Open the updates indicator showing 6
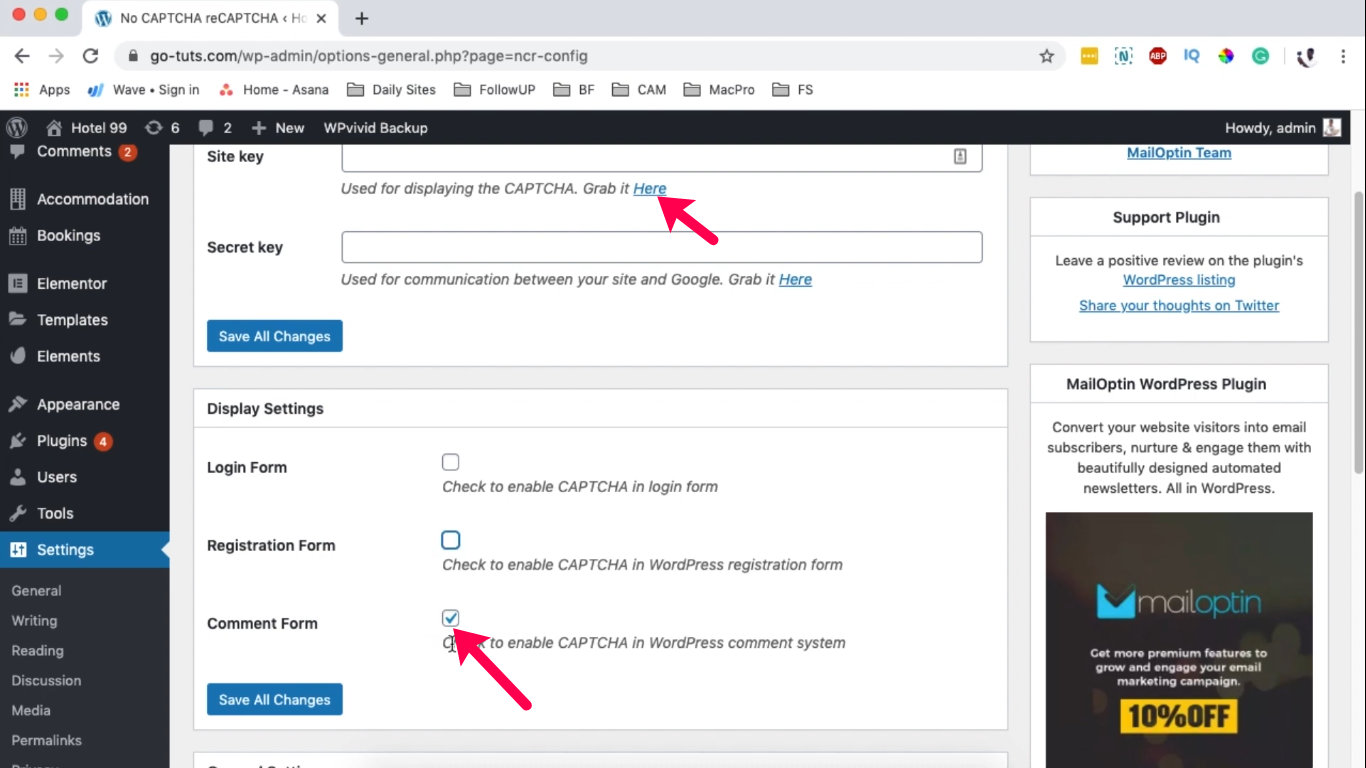The width and height of the screenshot is (1366, 768). [163, 128]
